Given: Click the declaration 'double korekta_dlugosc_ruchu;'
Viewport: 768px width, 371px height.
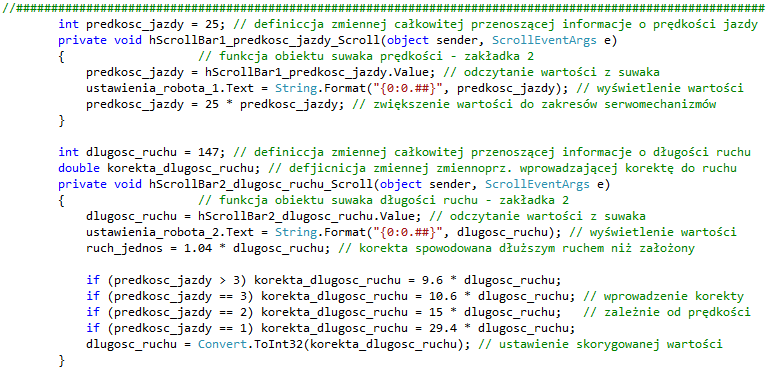Looking at the screenshot, I should point(160,168).
